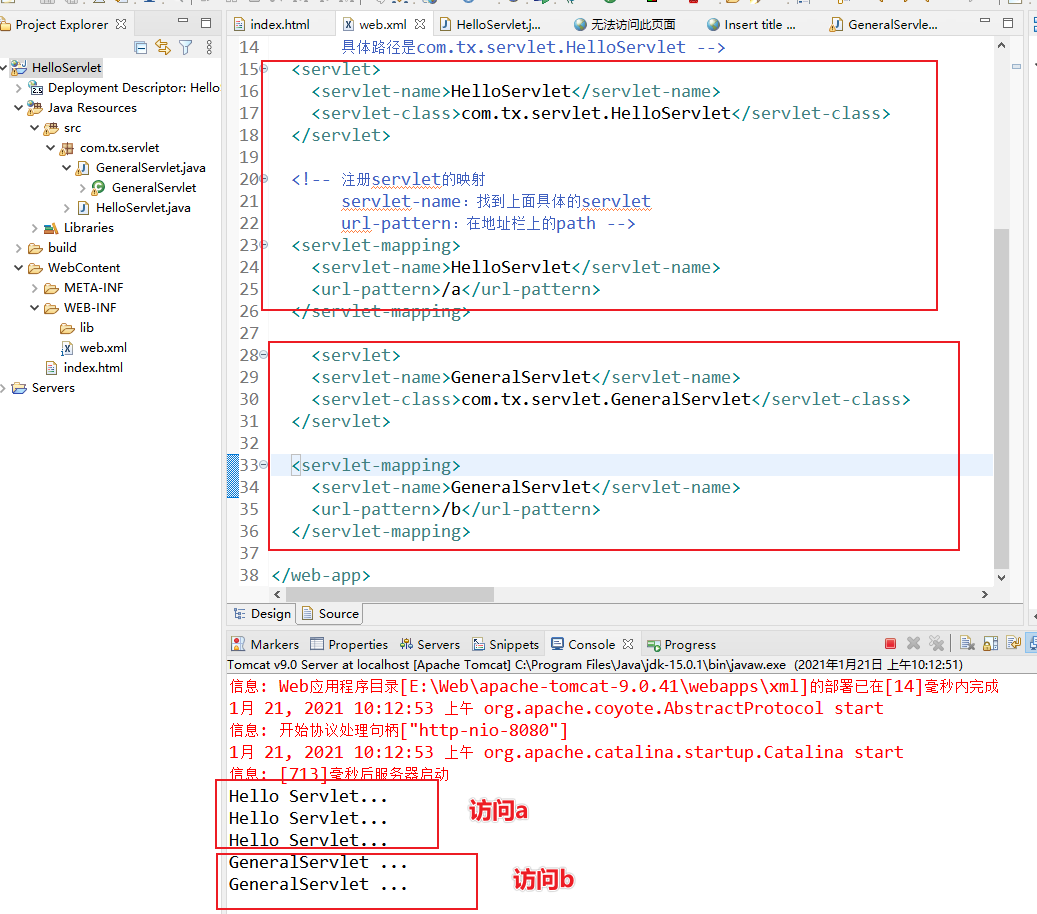Collapse the WebContent folder
The width and height of the screenshot is (1037, 914).
pos(19,267)
